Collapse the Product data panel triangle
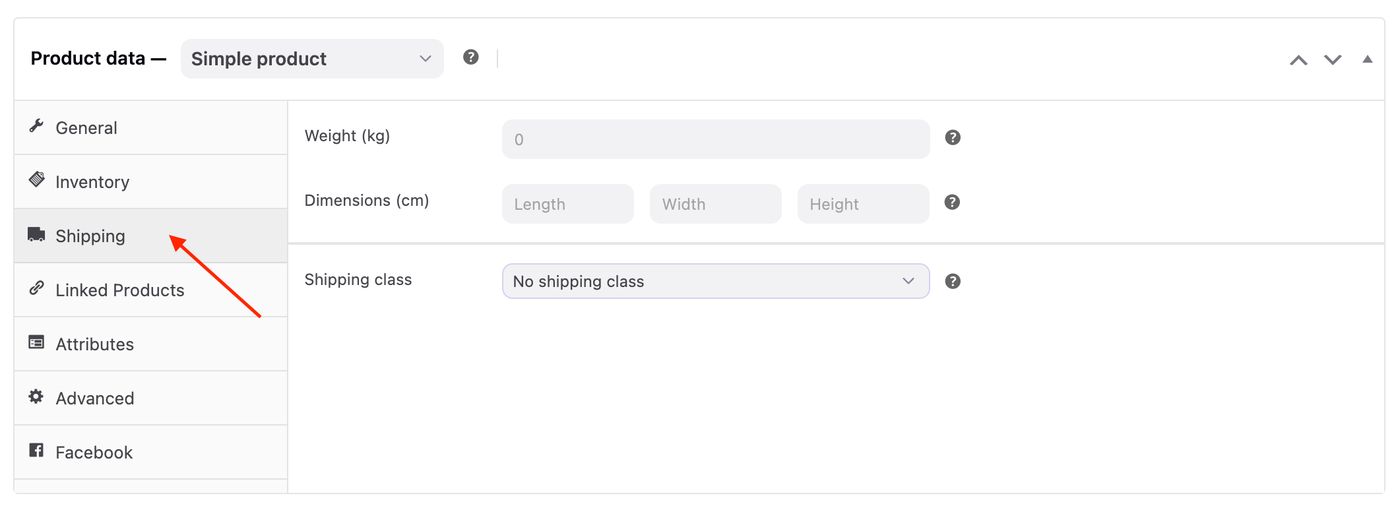This screenshot has height=508, width=1400. (1367, 59)
